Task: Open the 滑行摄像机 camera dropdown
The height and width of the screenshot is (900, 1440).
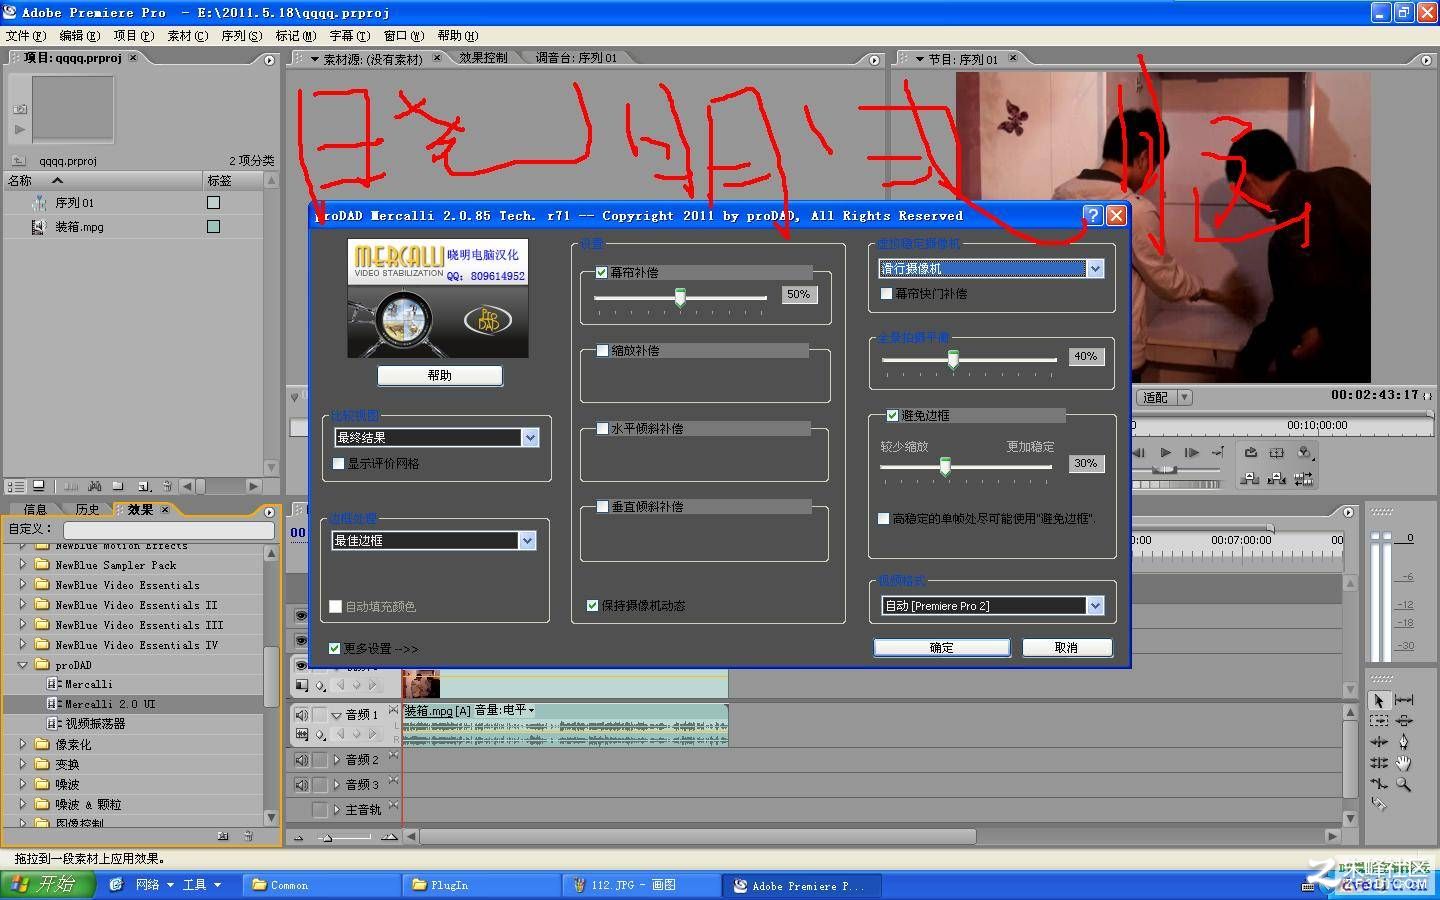Action: tap(1095, 268)
